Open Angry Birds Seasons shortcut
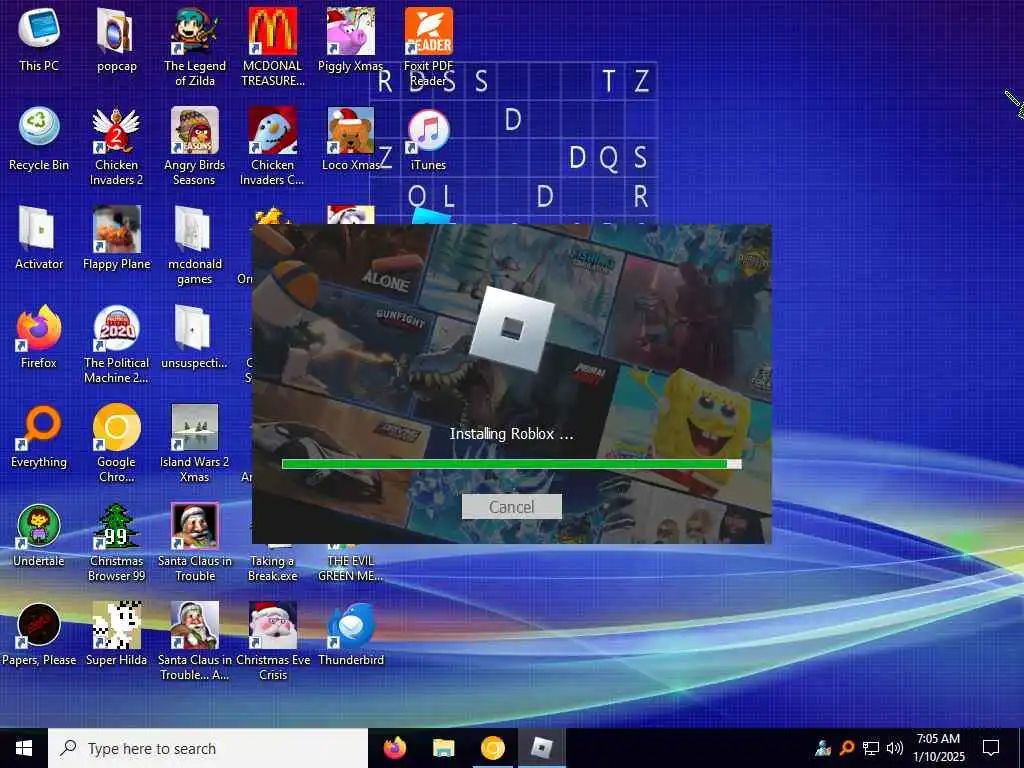1024x768 pixels. coord(195,146)
